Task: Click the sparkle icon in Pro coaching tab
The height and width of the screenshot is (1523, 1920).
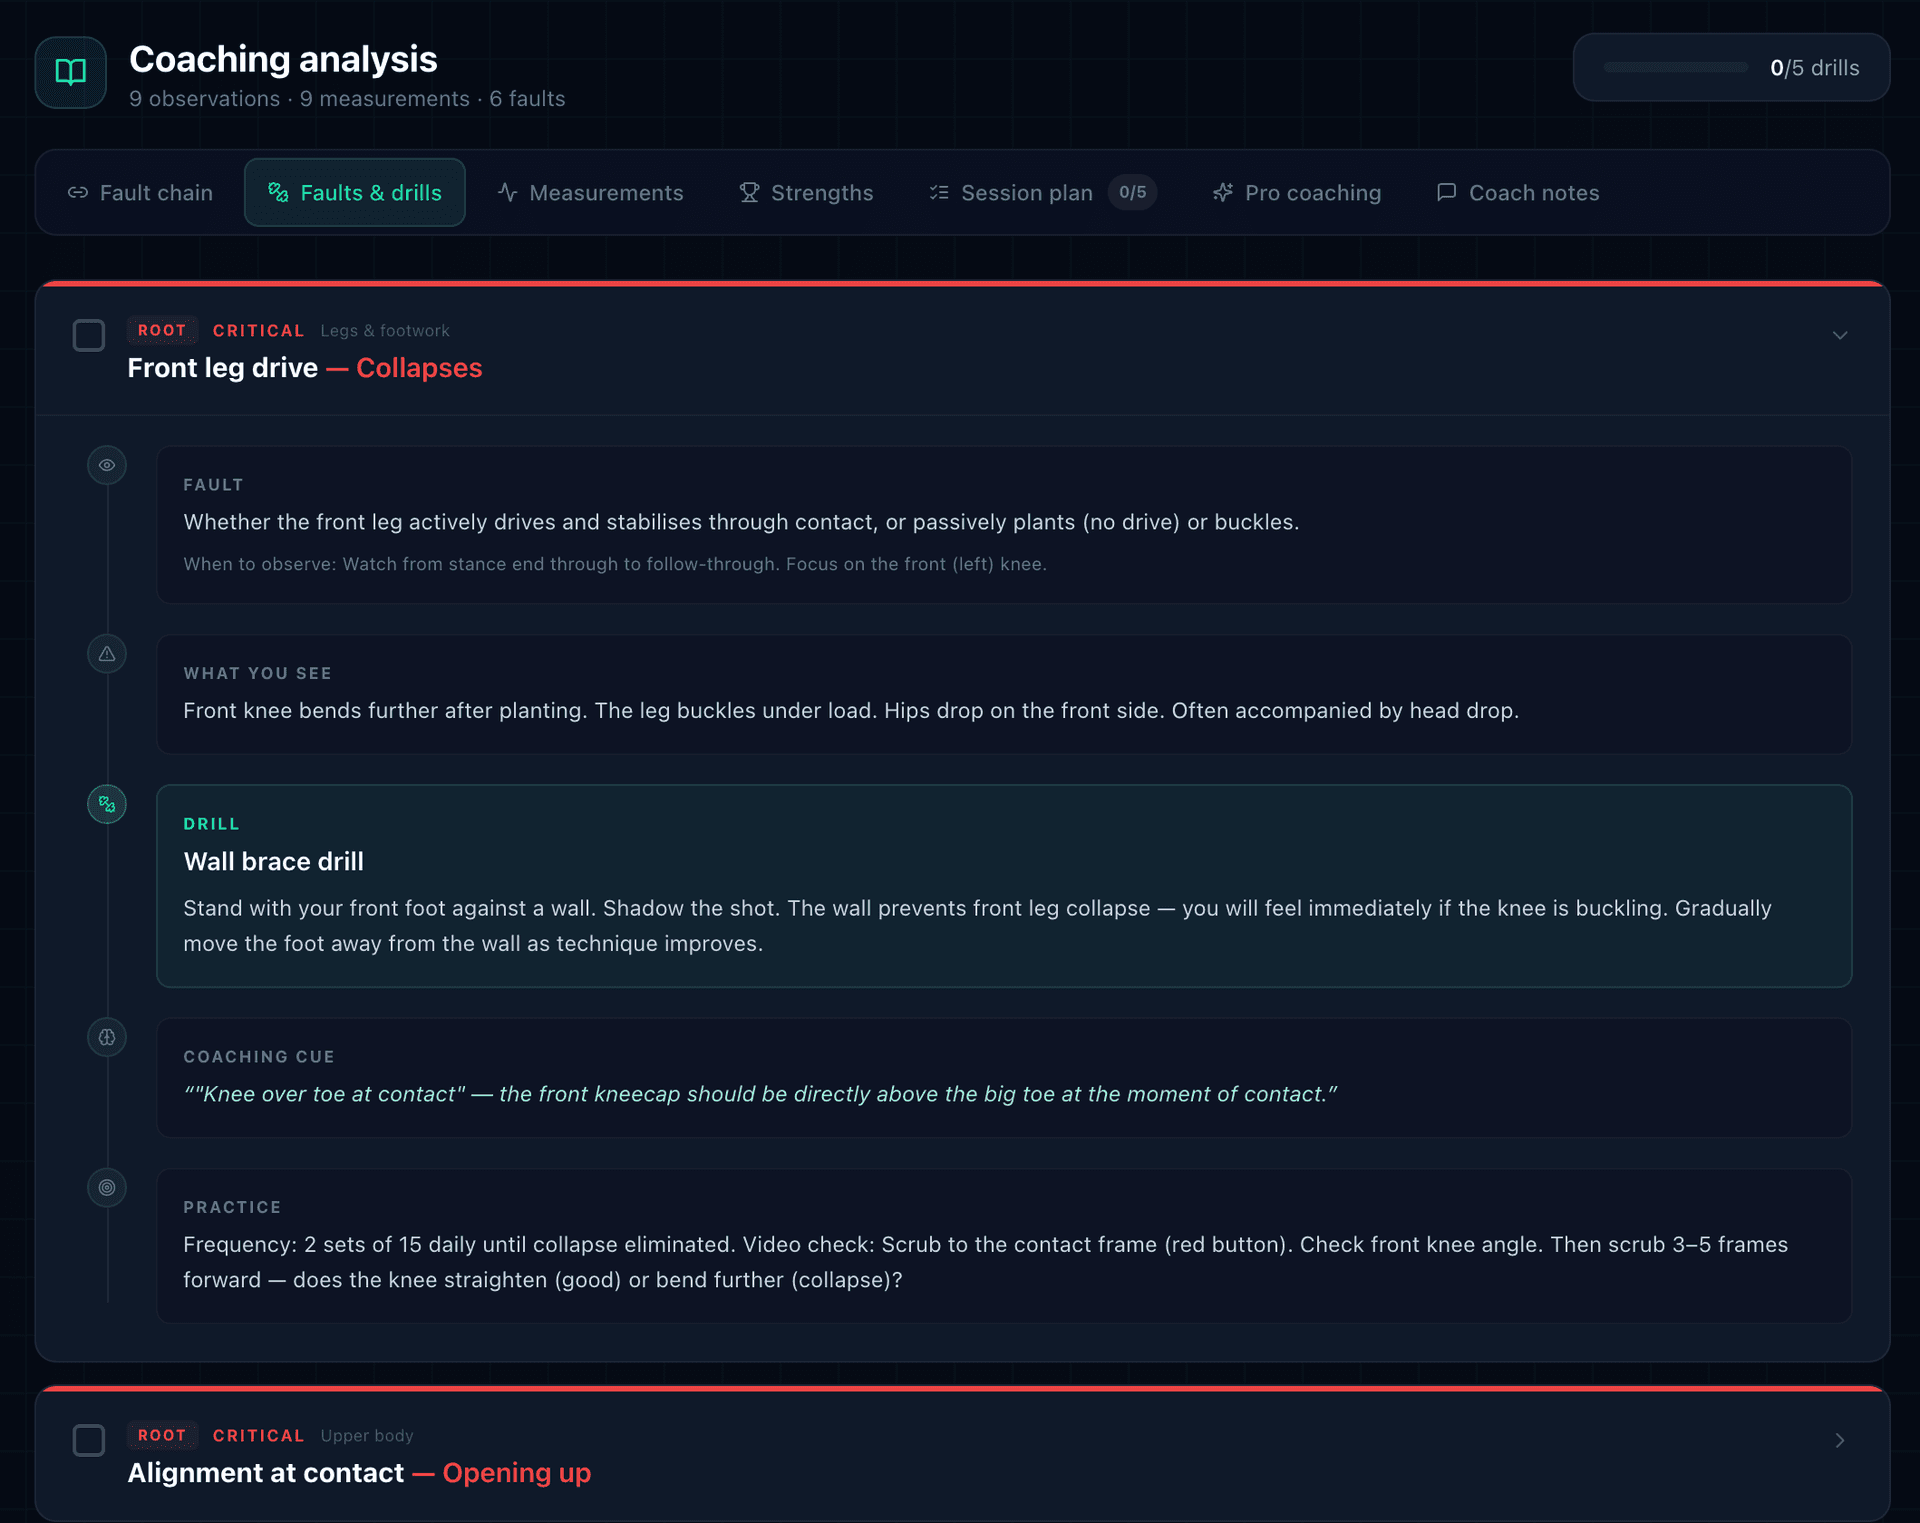Action: coord(1223,193)
